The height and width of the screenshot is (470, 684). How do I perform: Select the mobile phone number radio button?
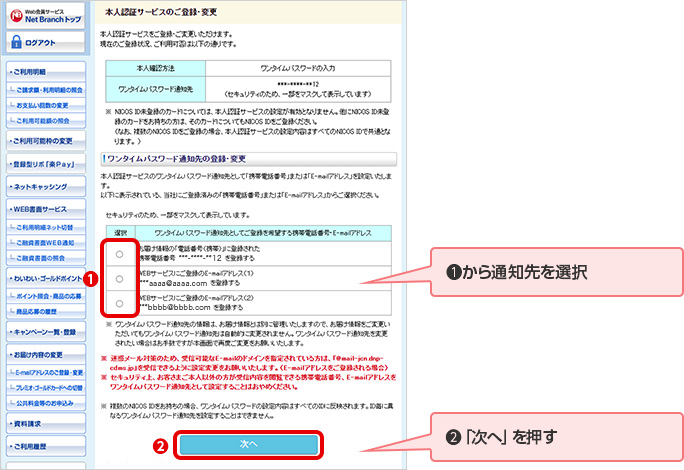point(120,256)
